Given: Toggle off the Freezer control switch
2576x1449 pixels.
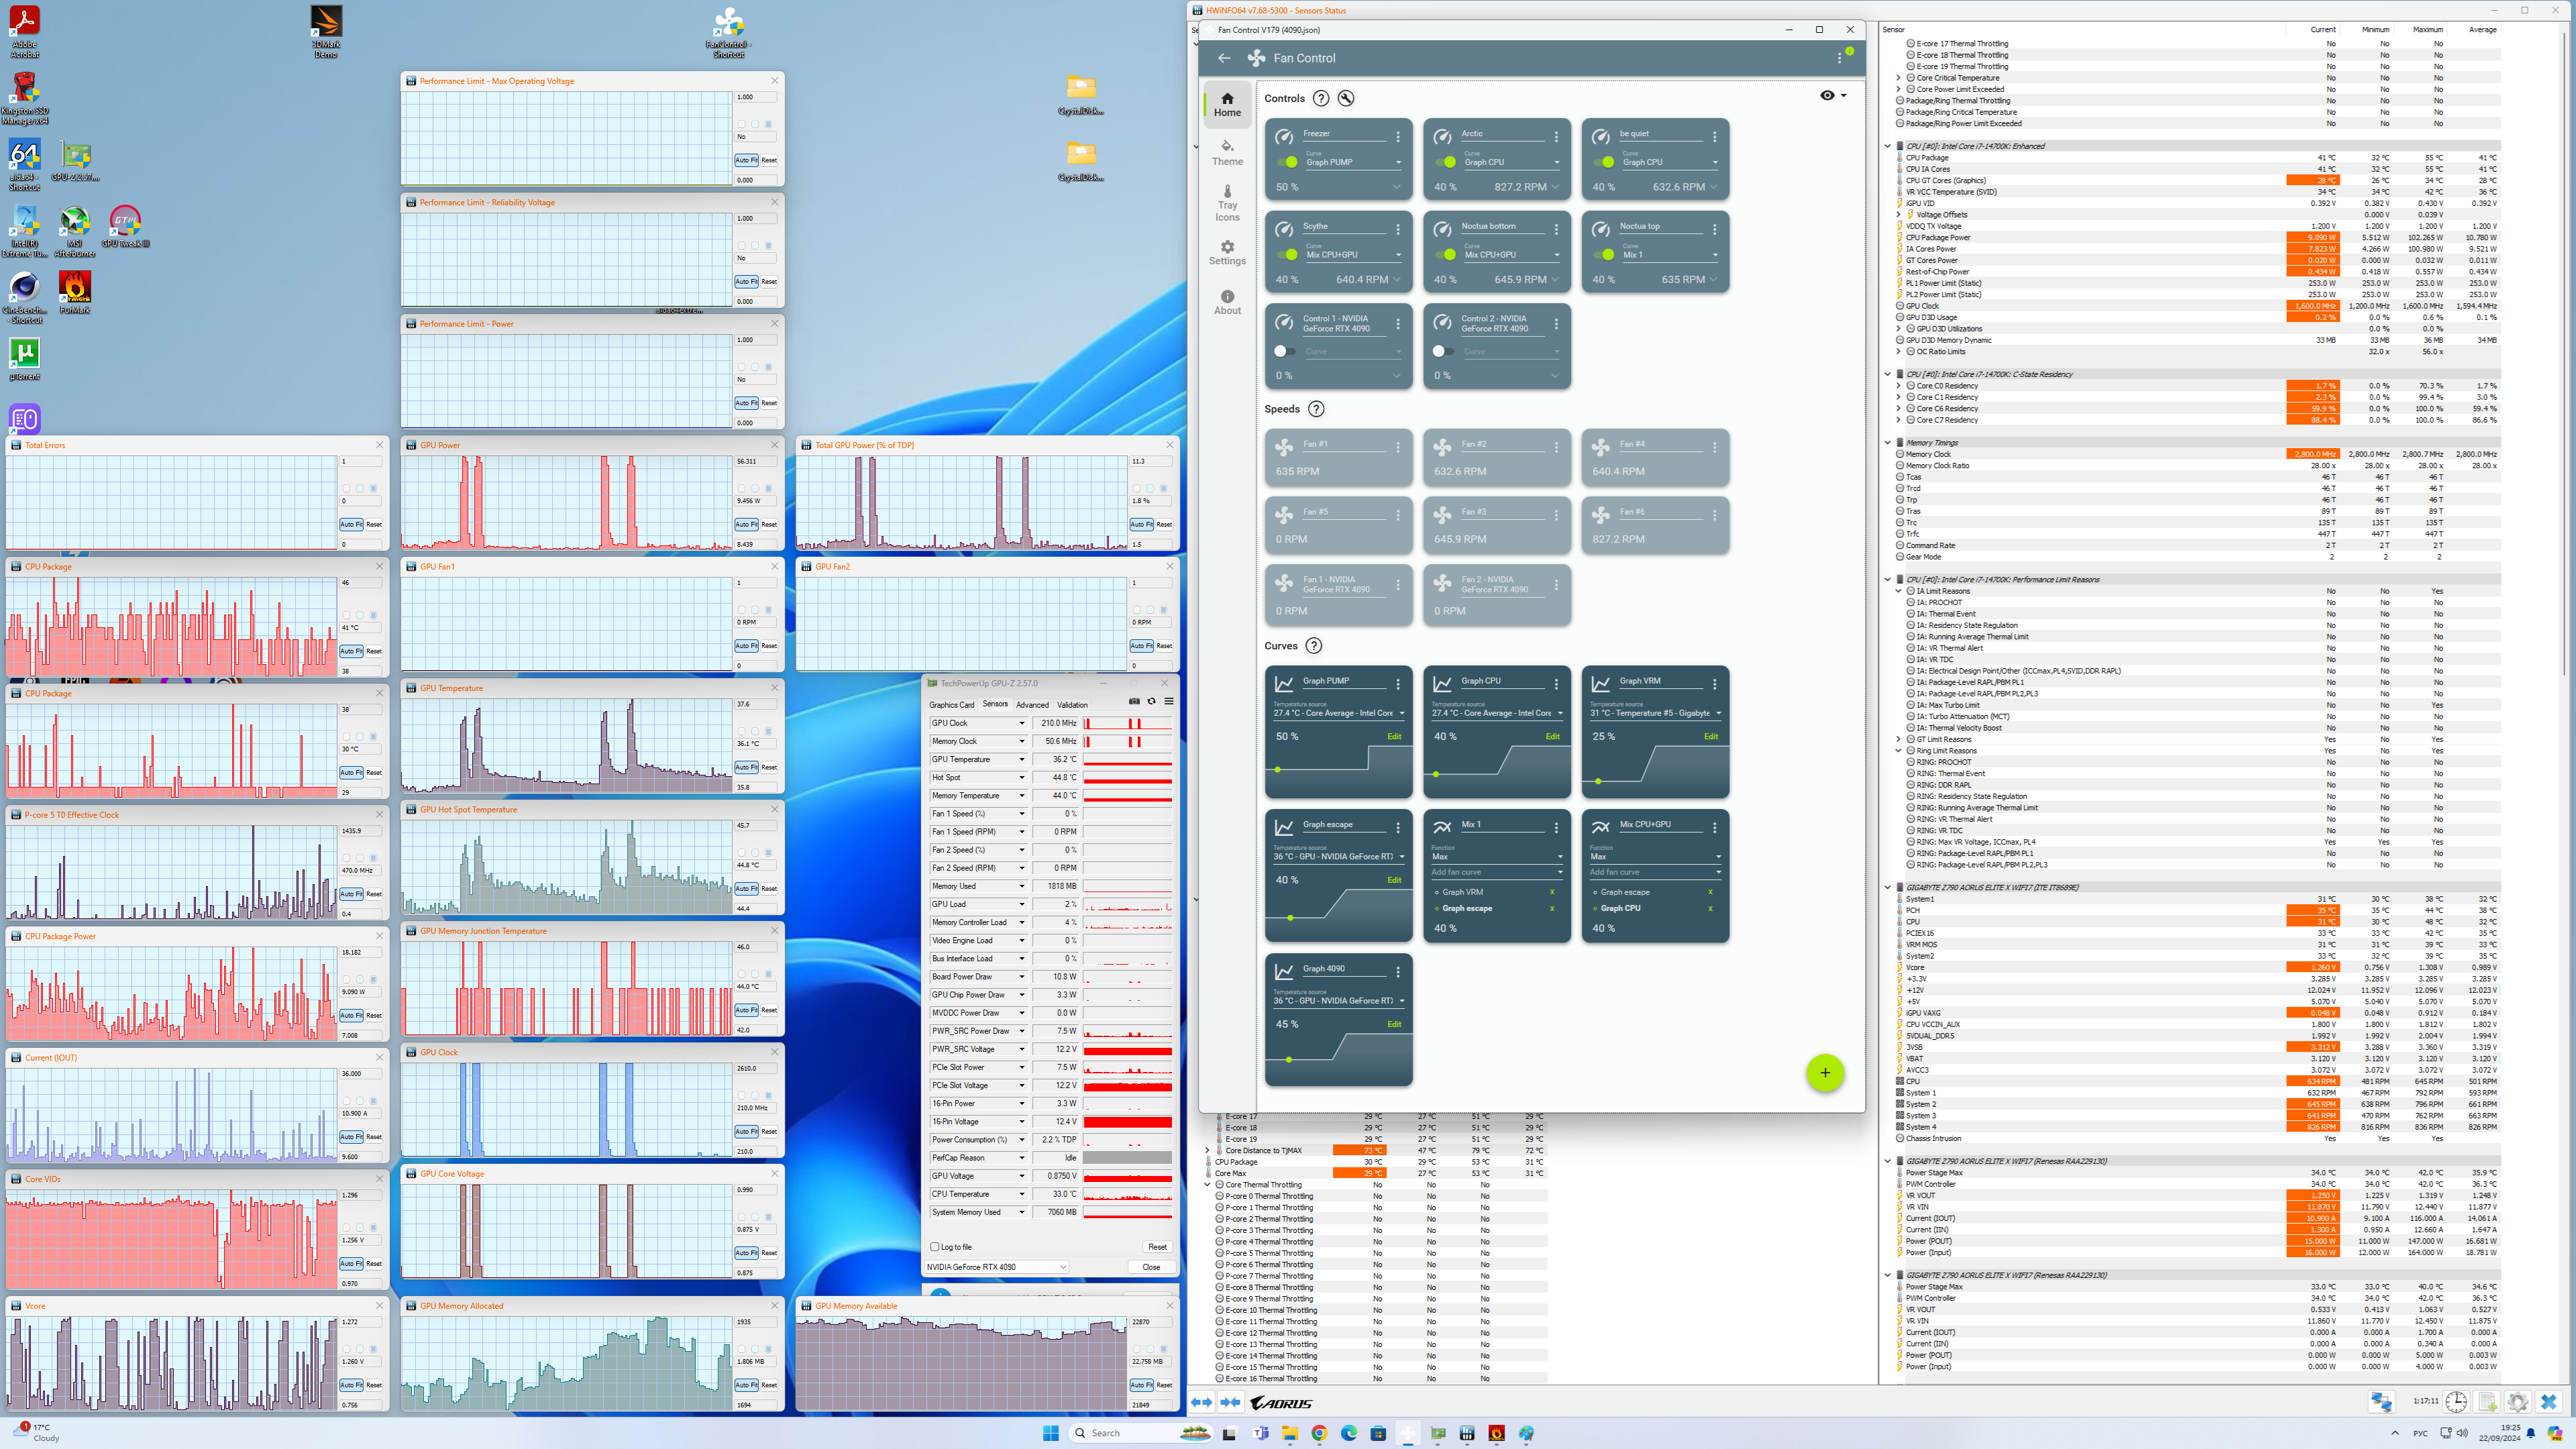Looking at the screenshot, I should click(x=1287, y=162).
